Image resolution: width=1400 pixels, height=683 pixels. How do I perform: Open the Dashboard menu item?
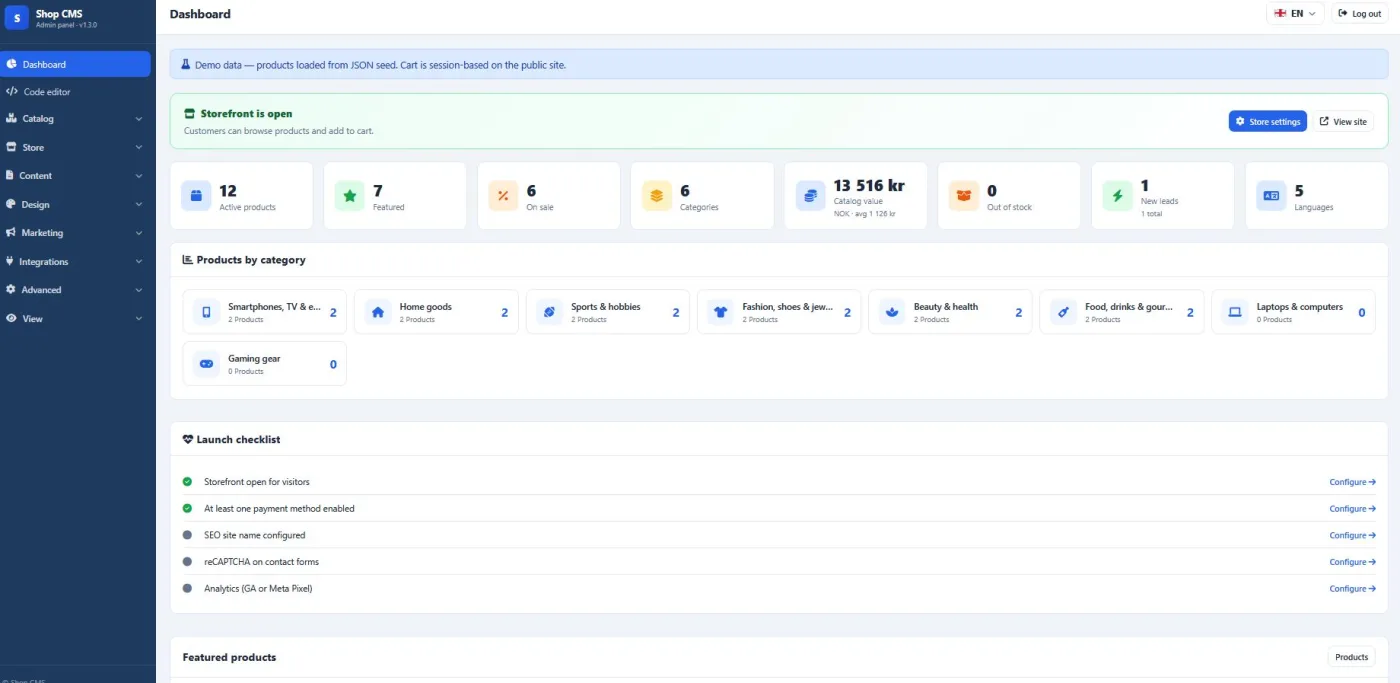tap(76, 64)
